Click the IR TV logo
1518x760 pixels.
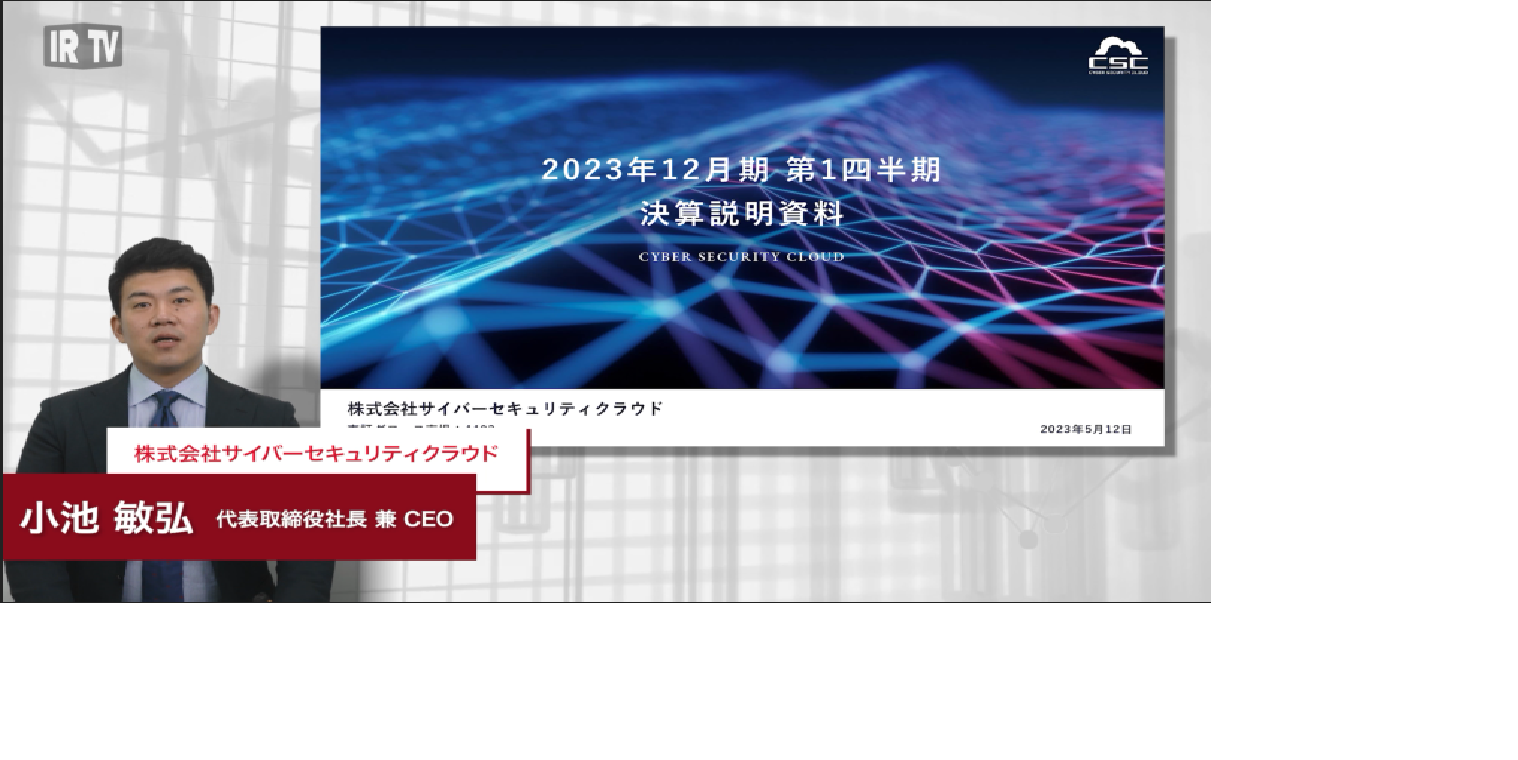(x=83, y=46)
